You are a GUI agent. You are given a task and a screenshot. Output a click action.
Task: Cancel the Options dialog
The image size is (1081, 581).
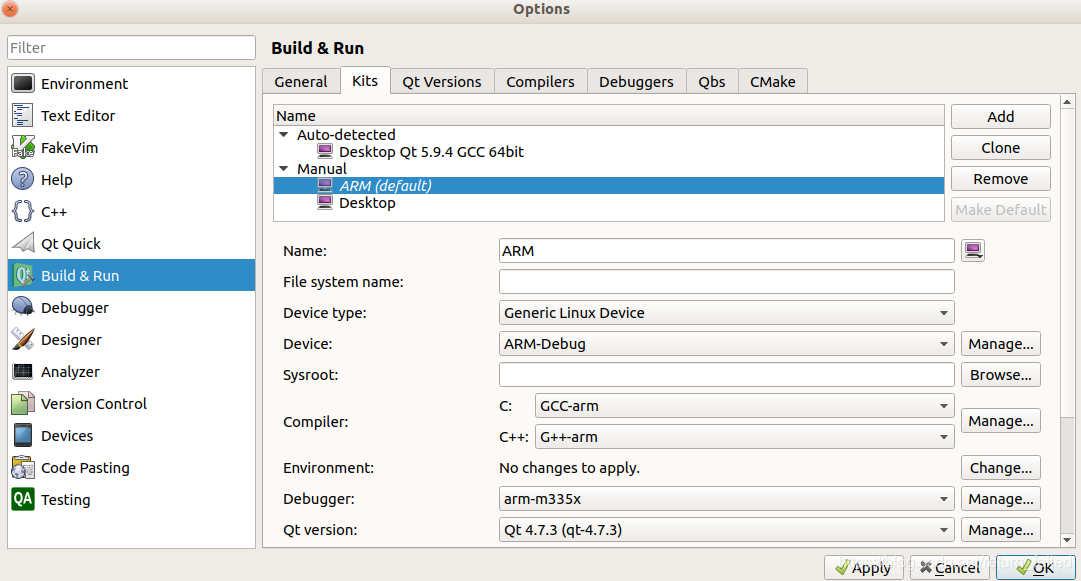point(950,567)
